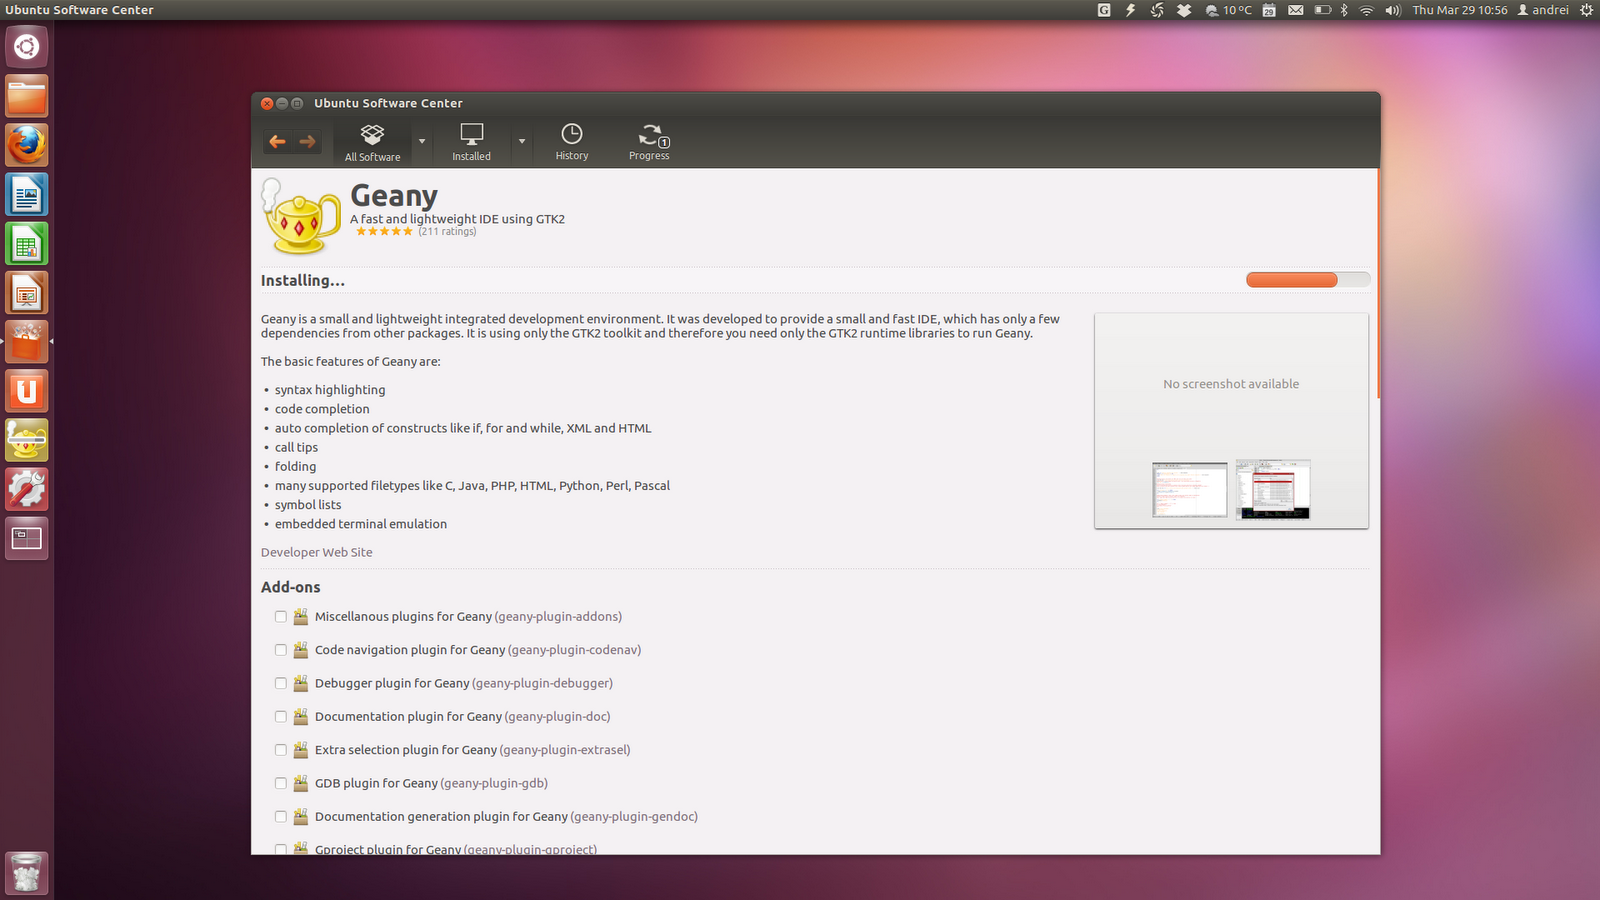Open the History view
The width and height of the screenshot is (1600, 900).
click(572, 143)
